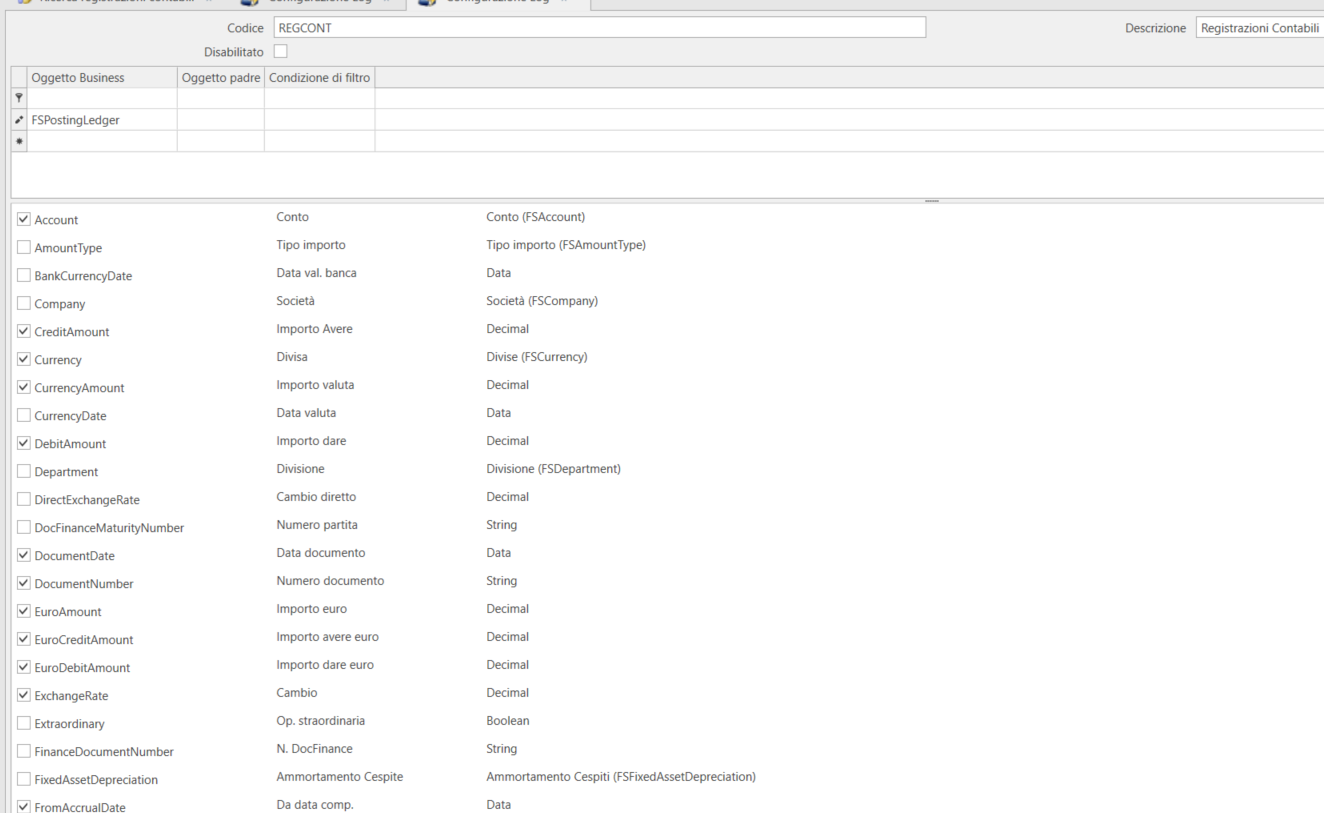Enable the Disabilitato checkbox
The height and width of the screenshot is (813, 1324).
(x=280, y=51)
